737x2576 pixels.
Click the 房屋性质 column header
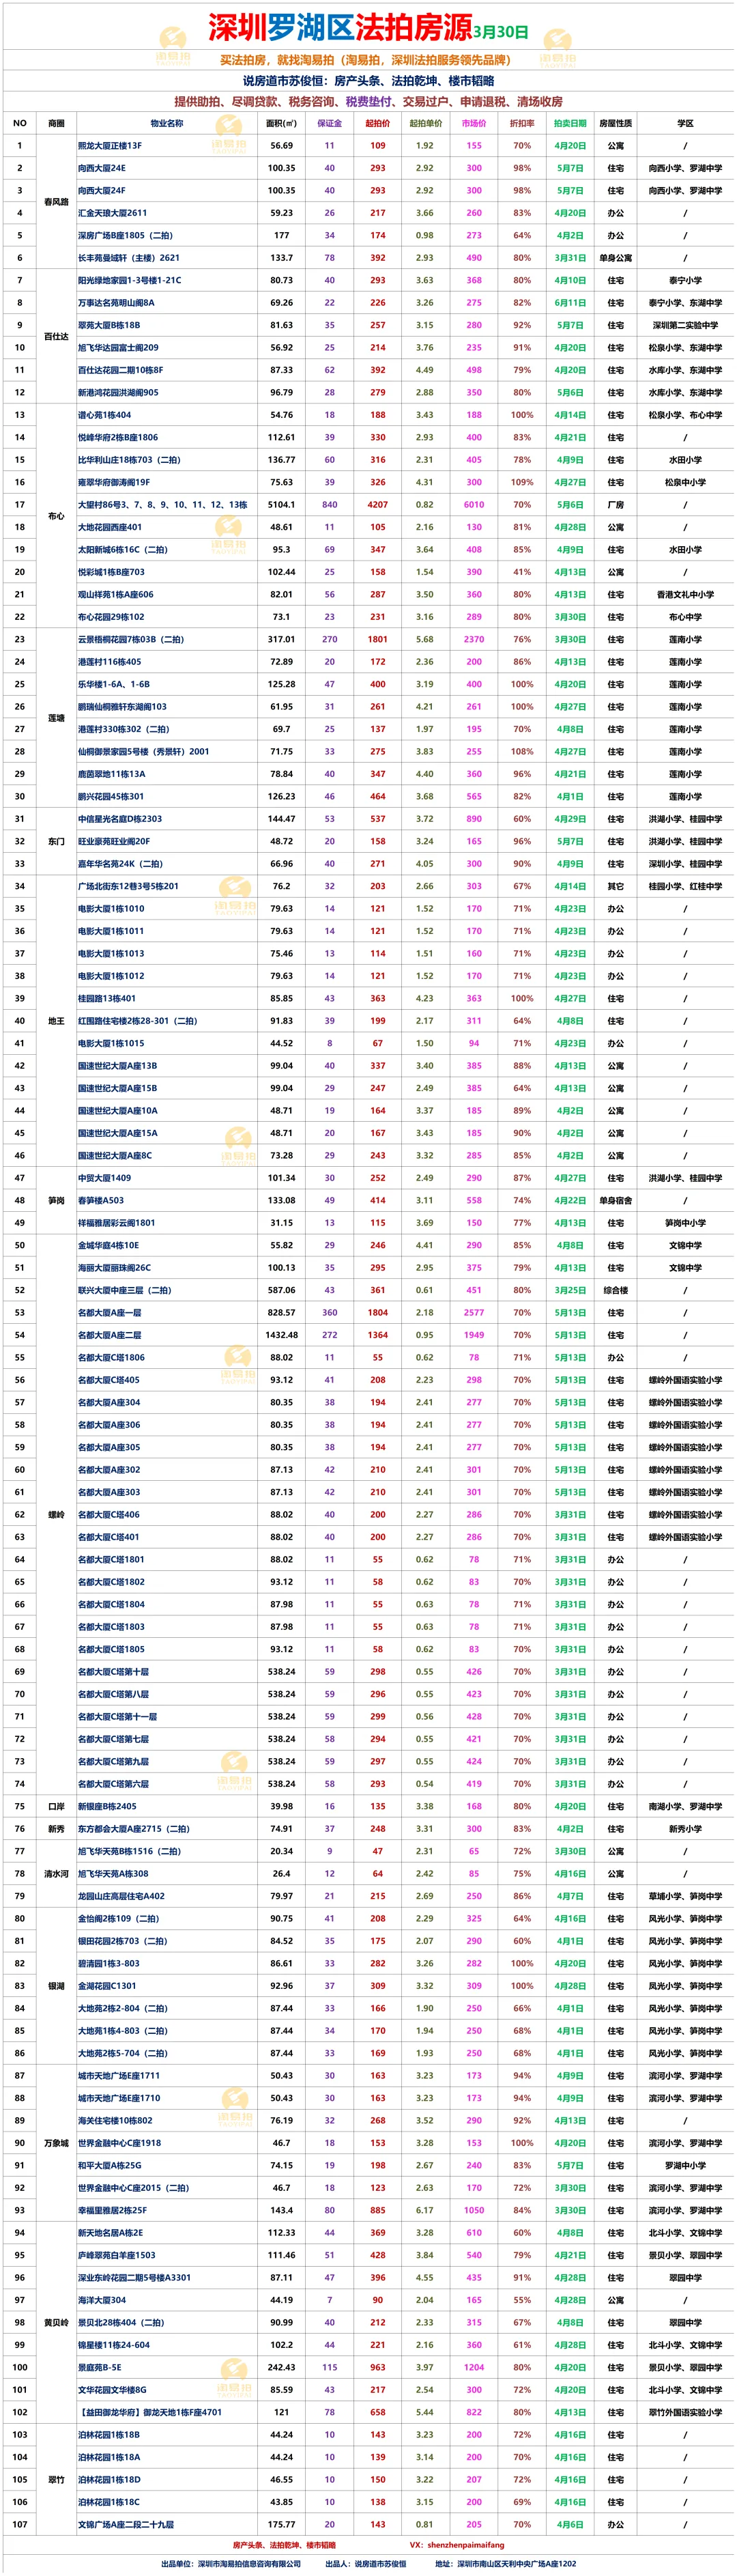tap(615, 123)
